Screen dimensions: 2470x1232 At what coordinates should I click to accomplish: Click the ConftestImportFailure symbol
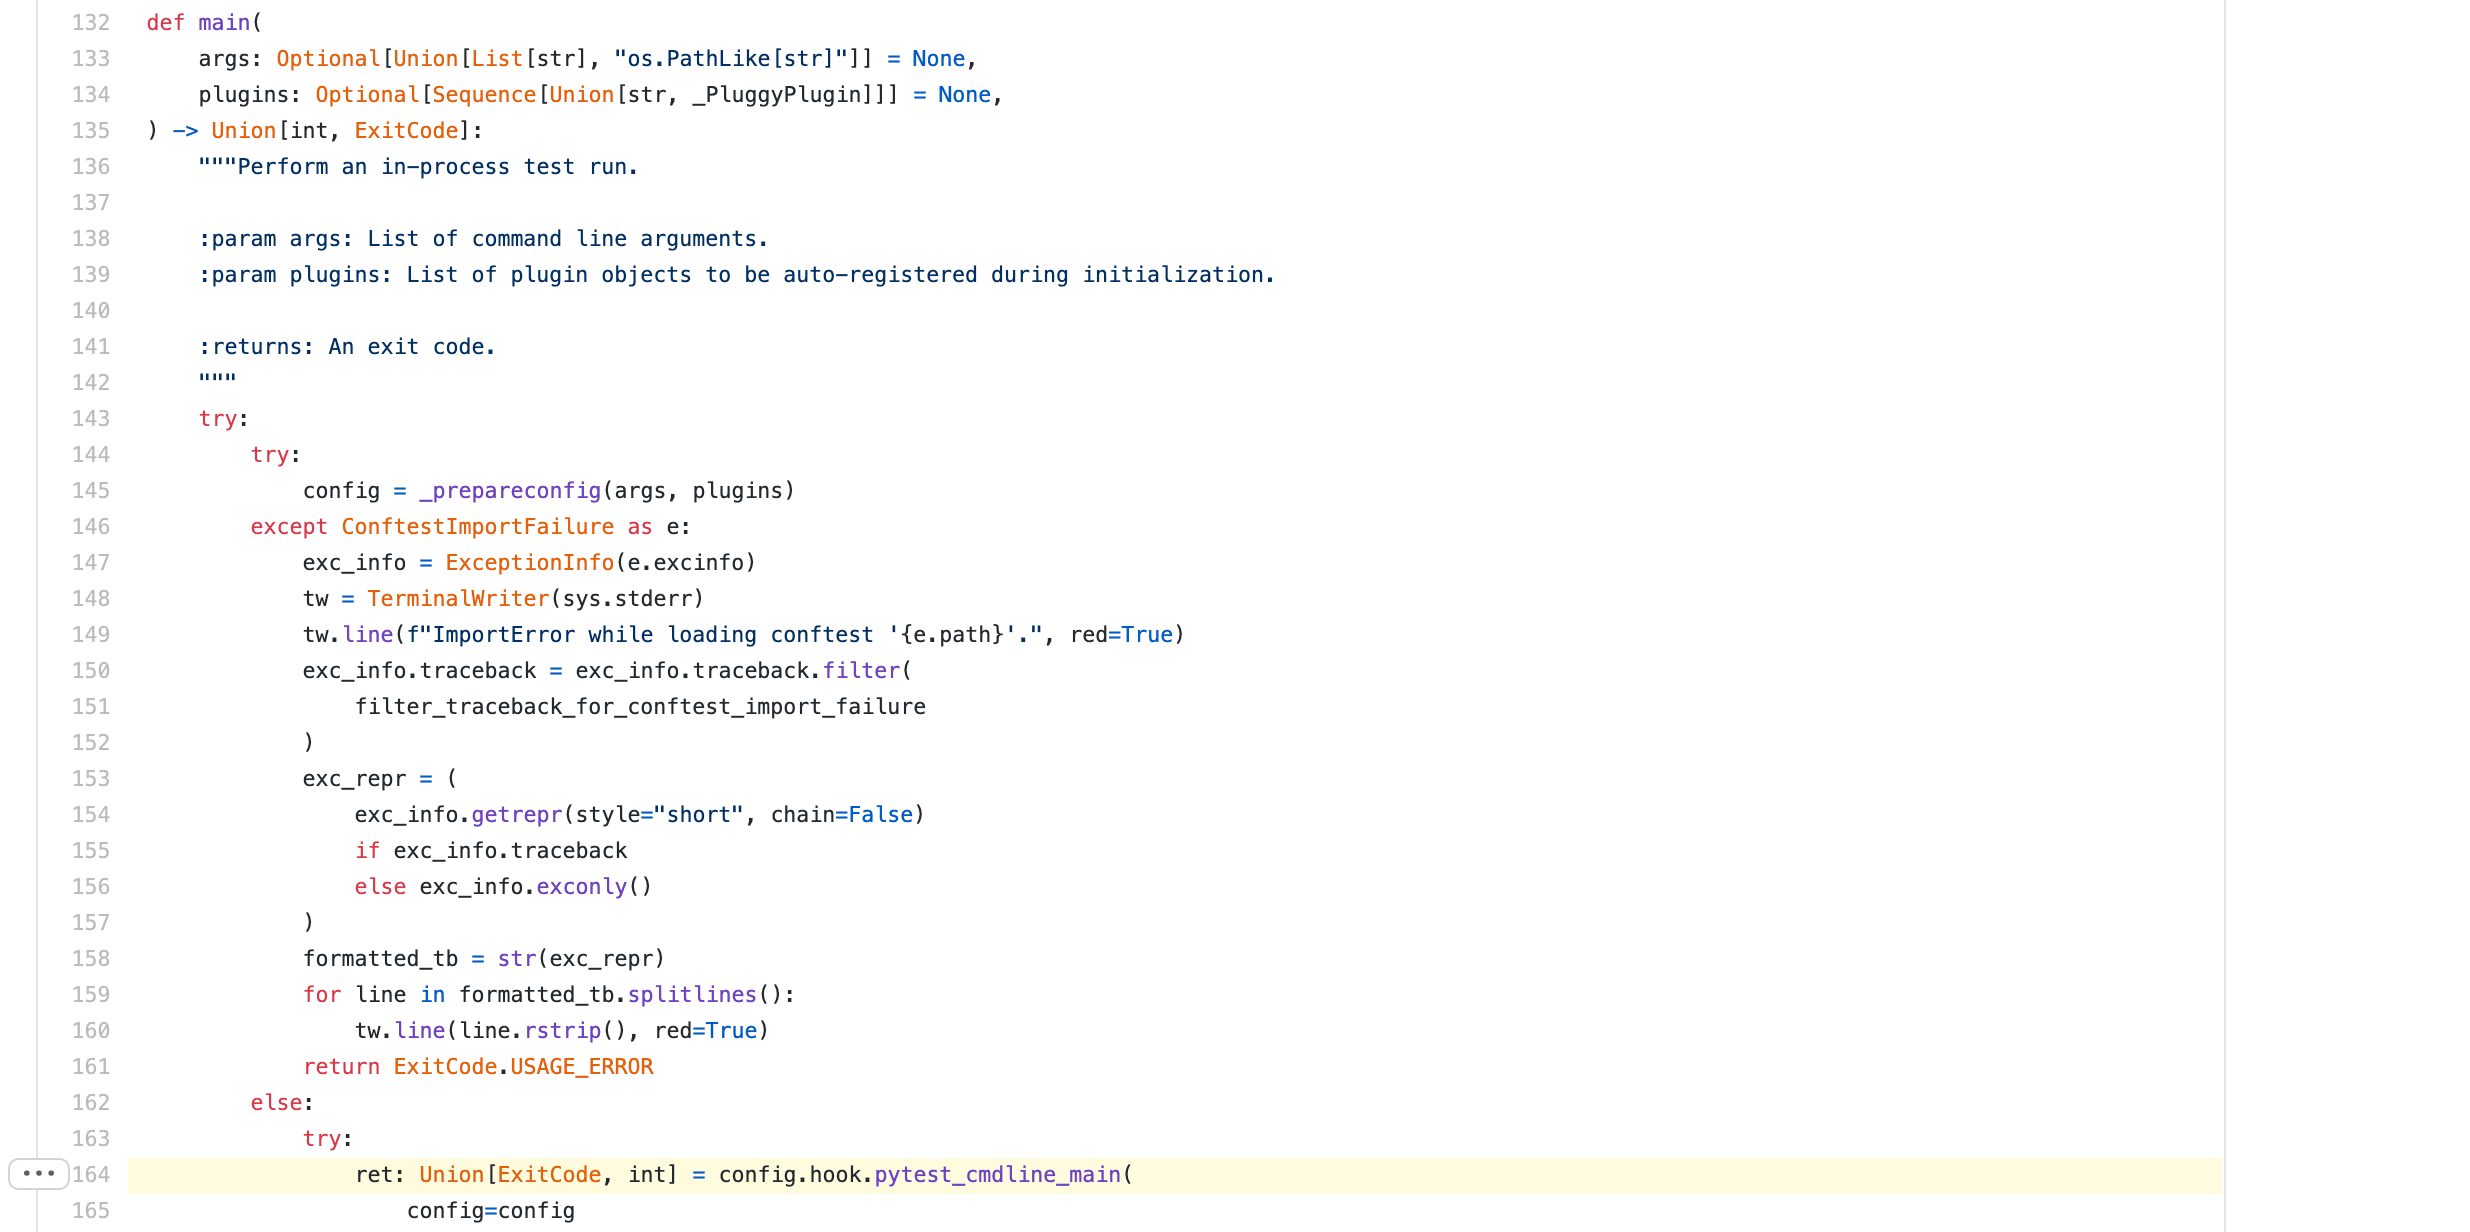(478, 526)
